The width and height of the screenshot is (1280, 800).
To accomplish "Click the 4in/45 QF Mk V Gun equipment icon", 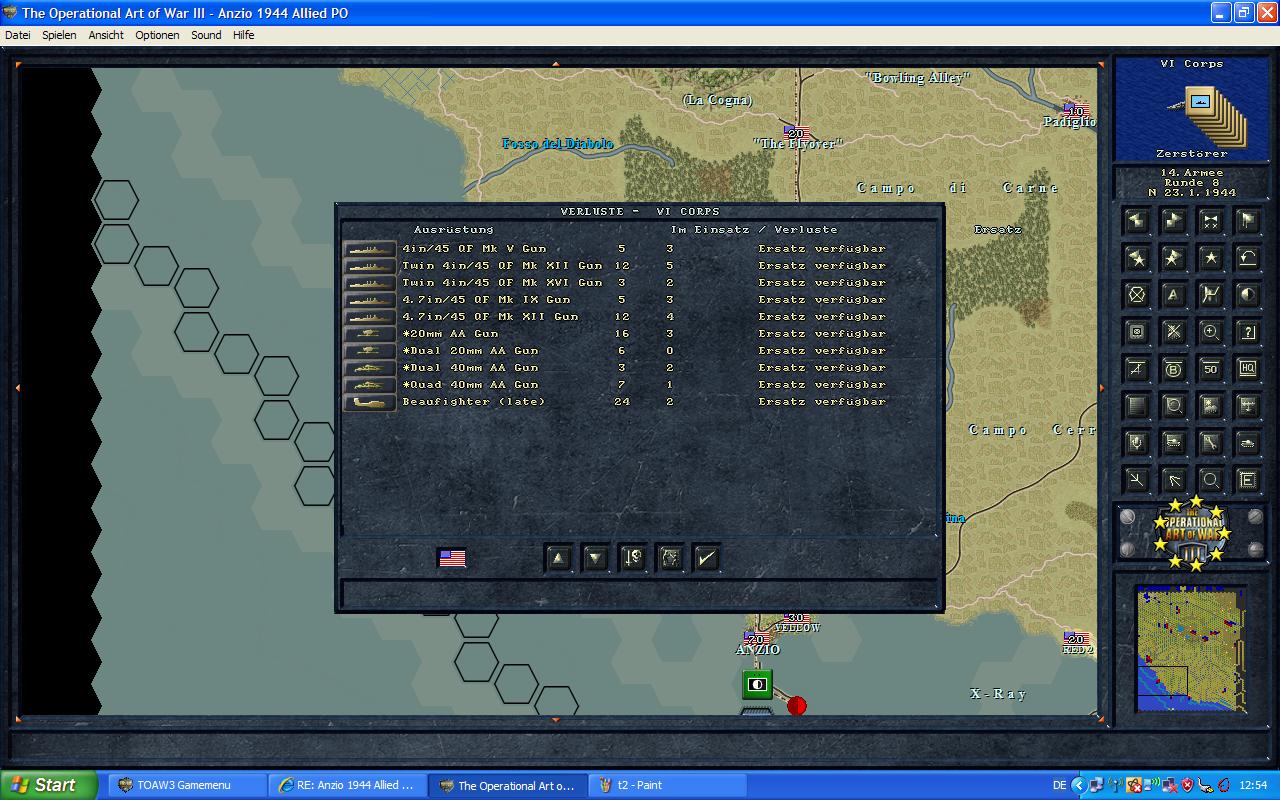I will coord(370,249).
